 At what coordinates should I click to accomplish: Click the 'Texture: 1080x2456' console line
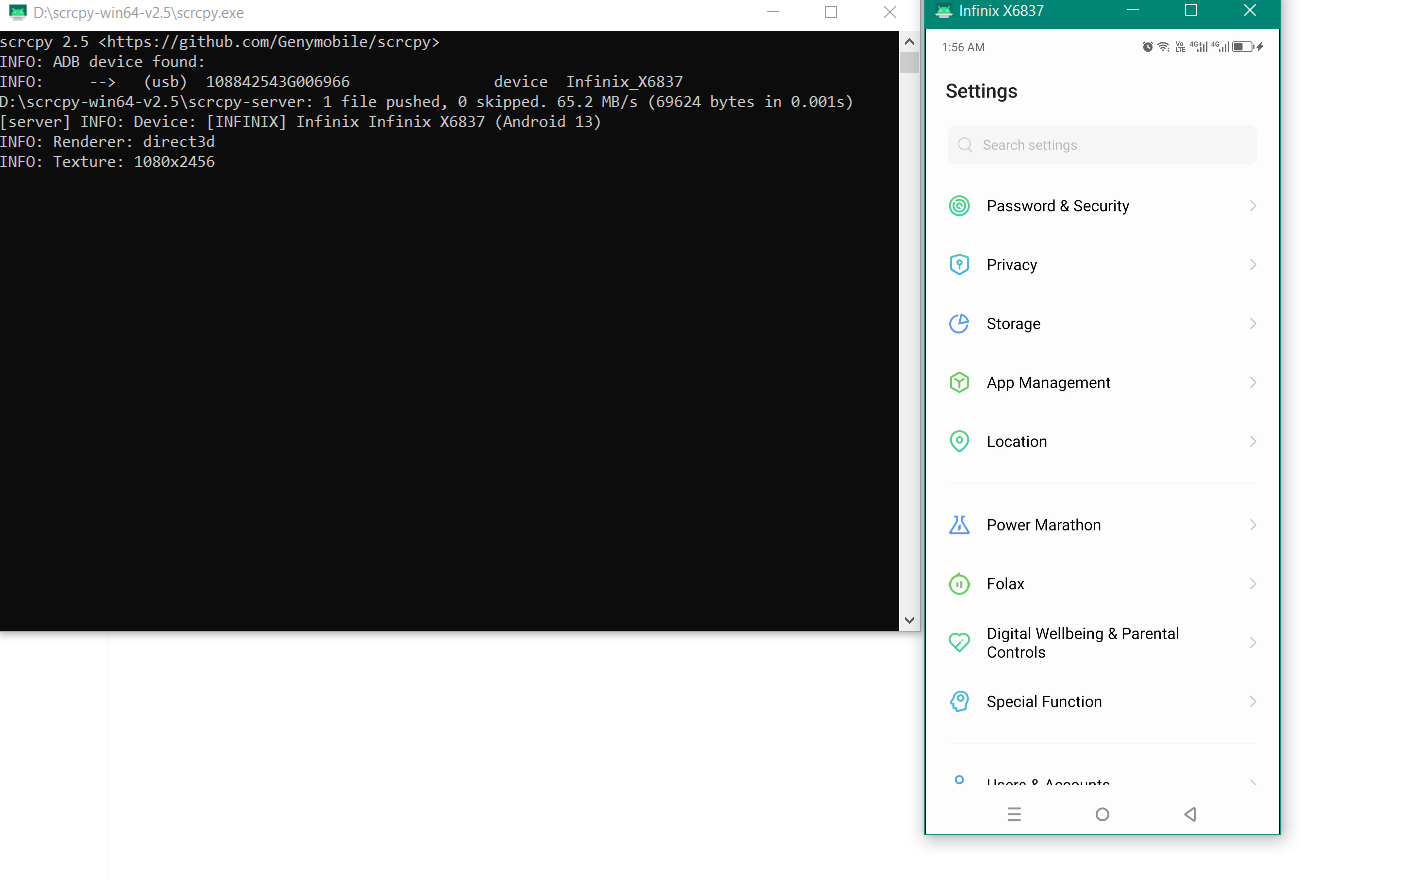(x=107, y=162)
